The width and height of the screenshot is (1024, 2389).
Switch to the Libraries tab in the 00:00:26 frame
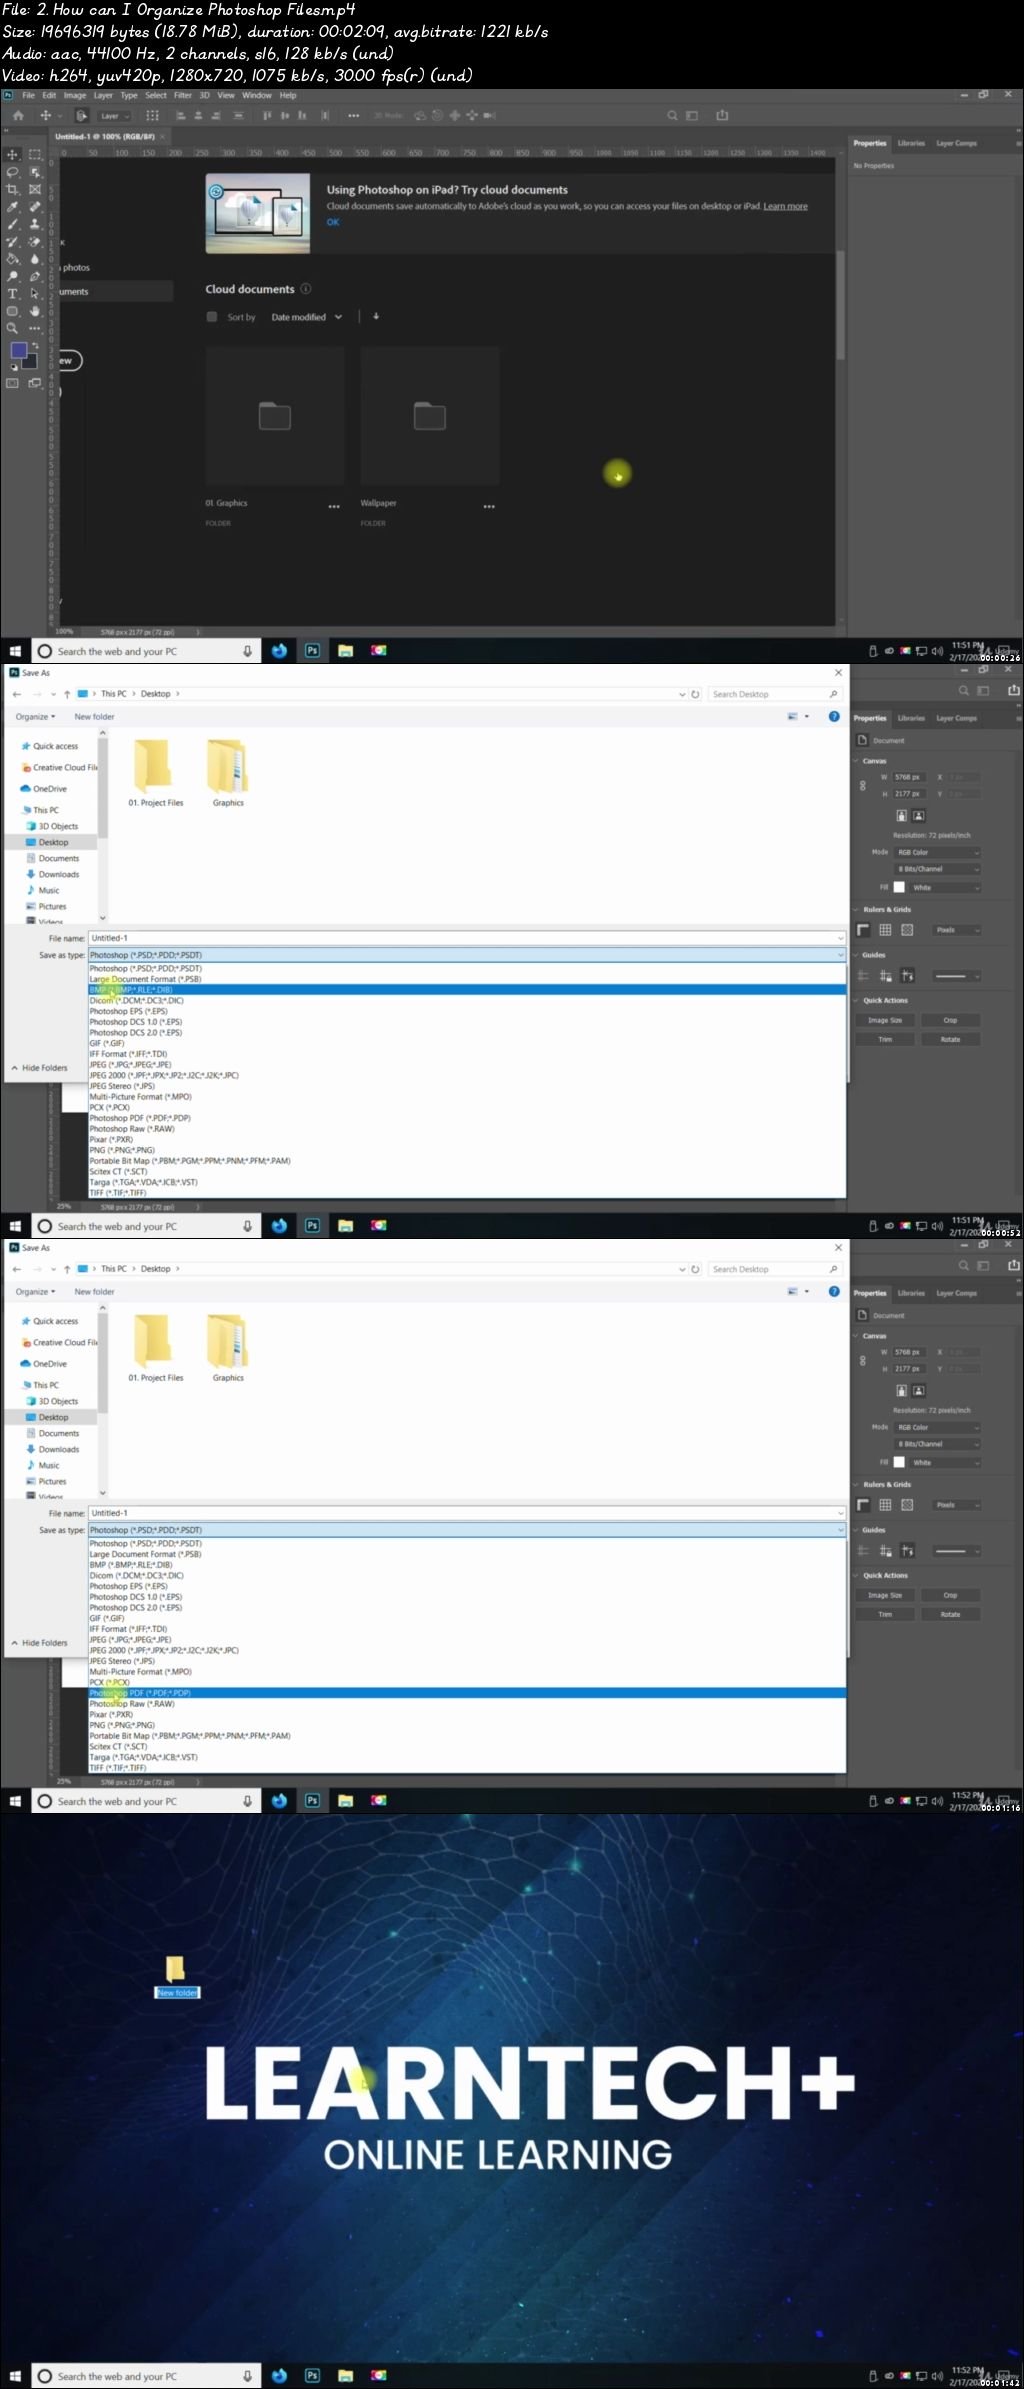(911, 143)
